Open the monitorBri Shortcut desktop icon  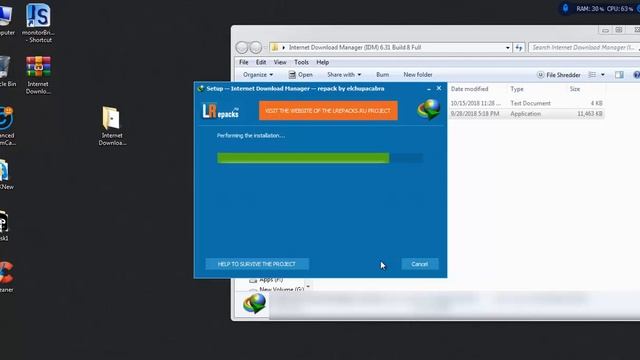[x=38, y=23]
